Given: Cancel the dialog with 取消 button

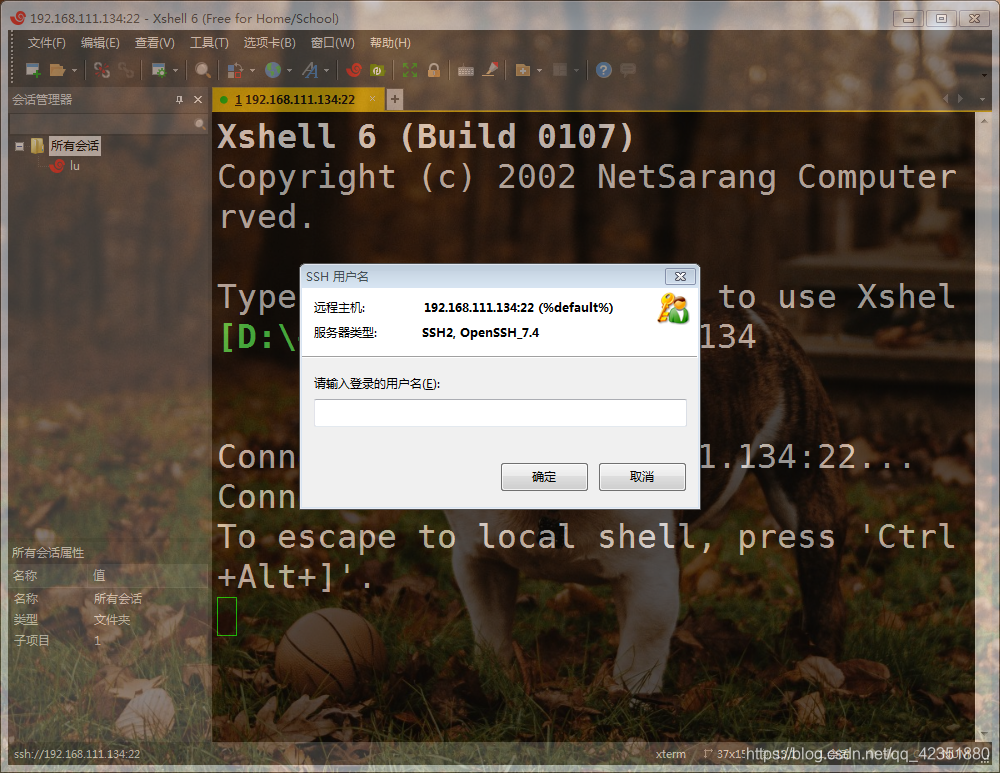Looking at the screenshot, I should click(642, 477).
